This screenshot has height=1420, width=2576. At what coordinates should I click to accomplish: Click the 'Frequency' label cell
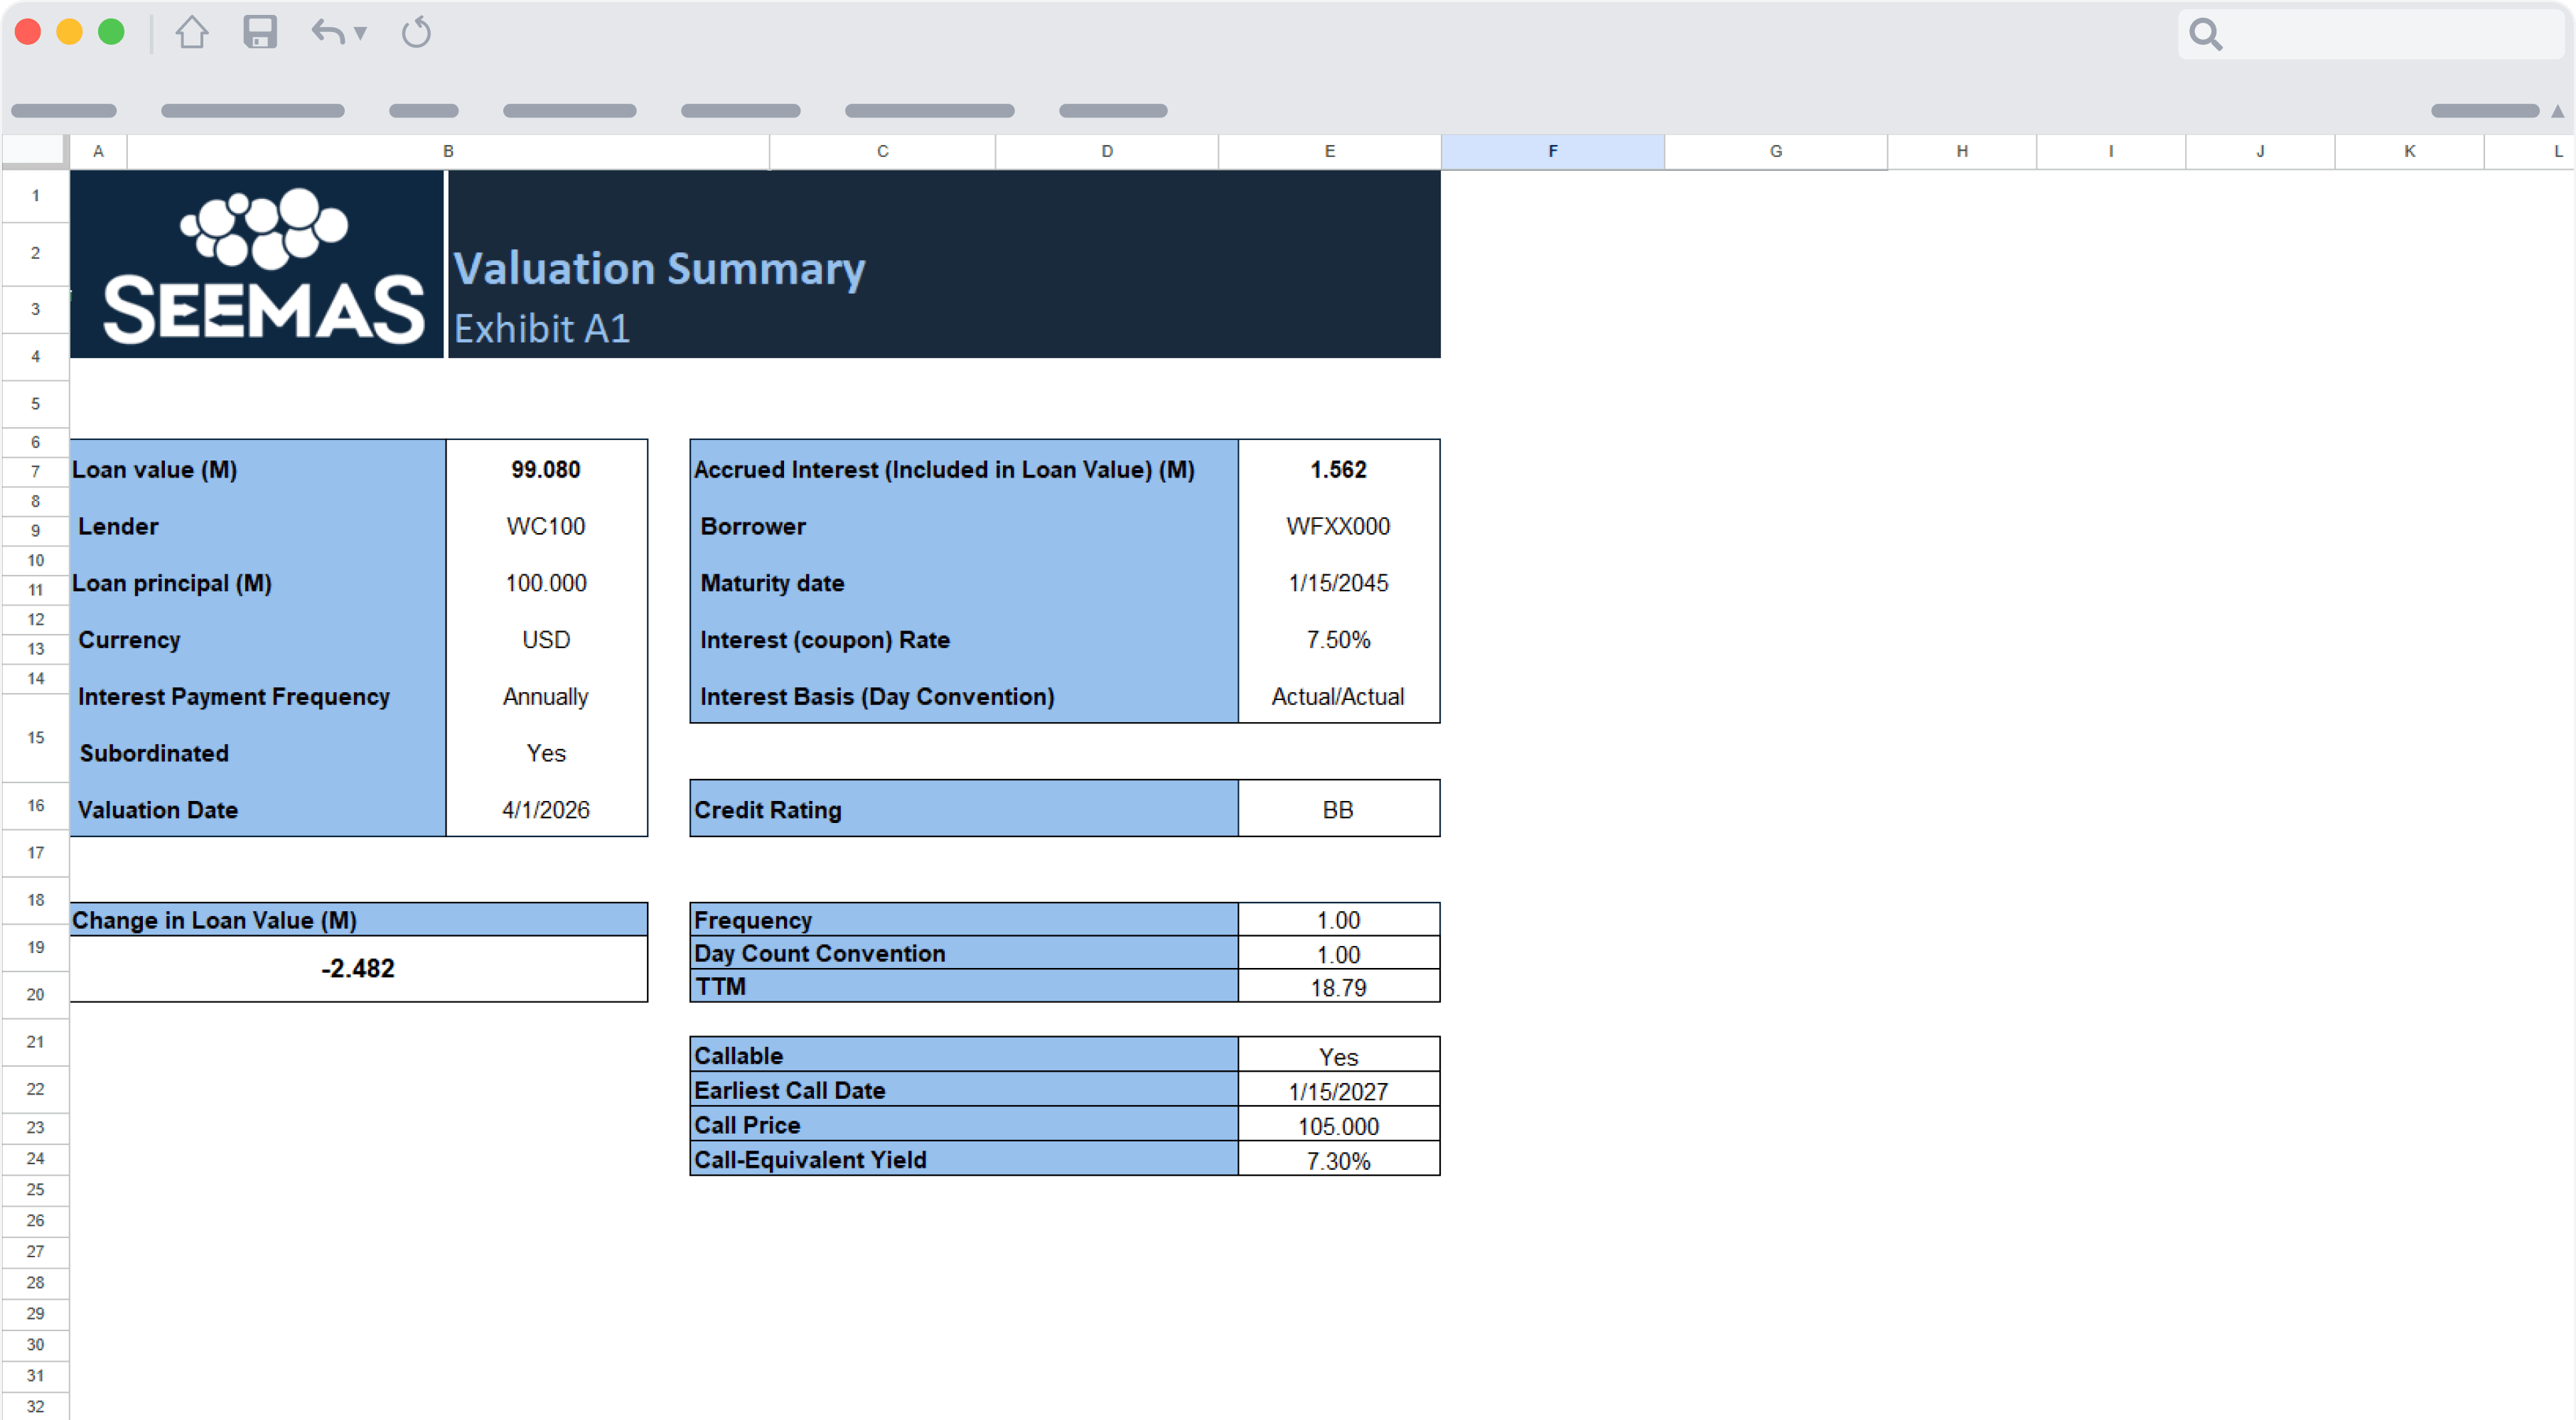point(964,920)
